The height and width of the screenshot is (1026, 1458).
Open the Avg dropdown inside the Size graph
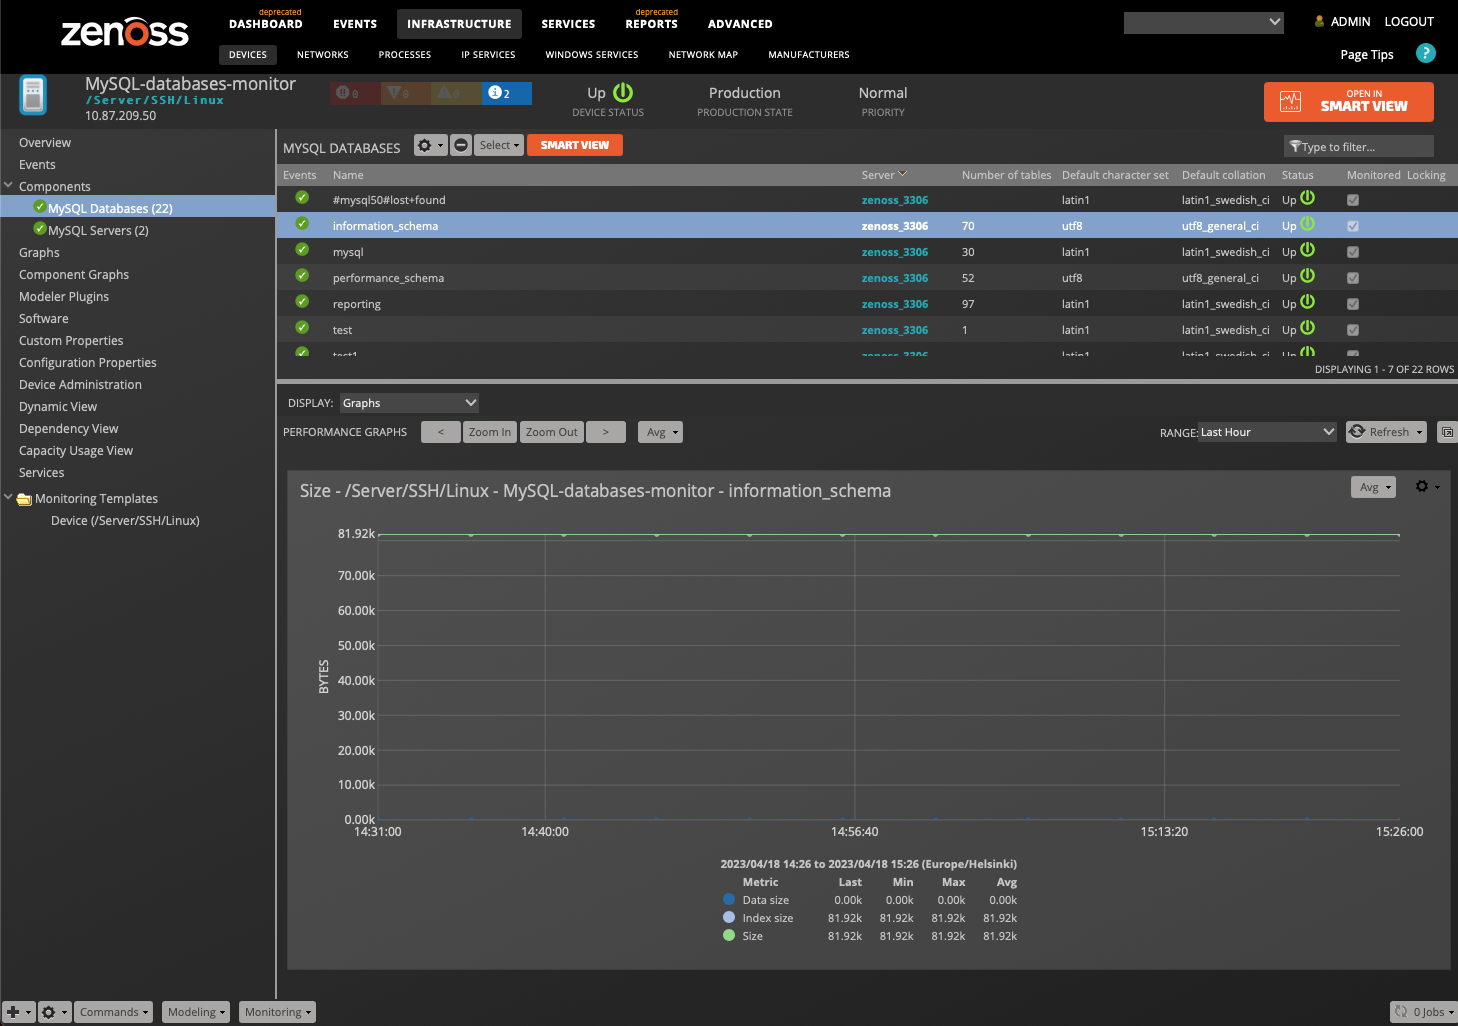(x=1373, y=487)
